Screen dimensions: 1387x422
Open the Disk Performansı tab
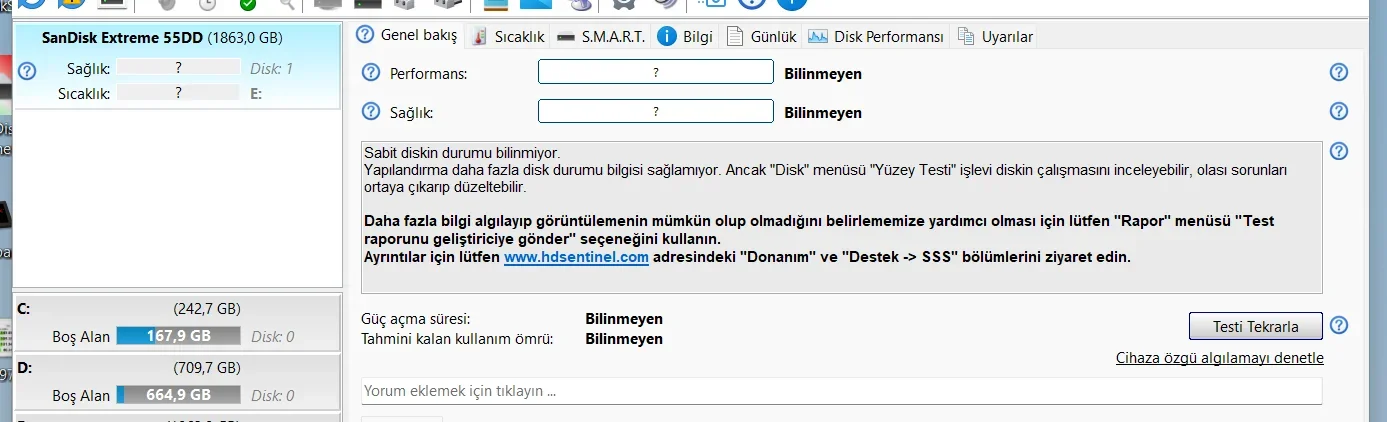[876, 36]
